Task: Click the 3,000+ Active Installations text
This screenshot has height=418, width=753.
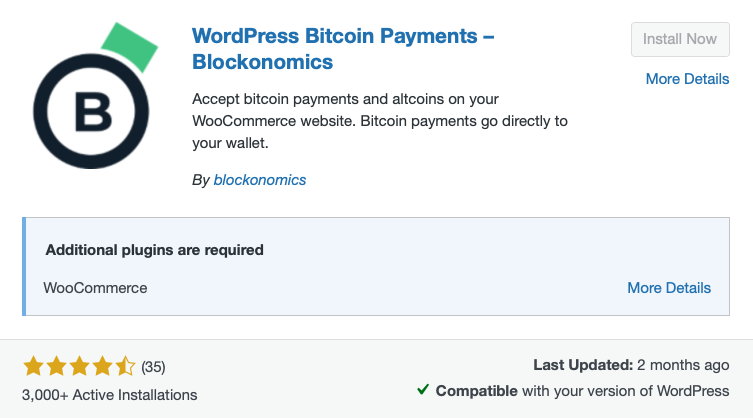Action: pyautogui.click(x=109, y=394)
